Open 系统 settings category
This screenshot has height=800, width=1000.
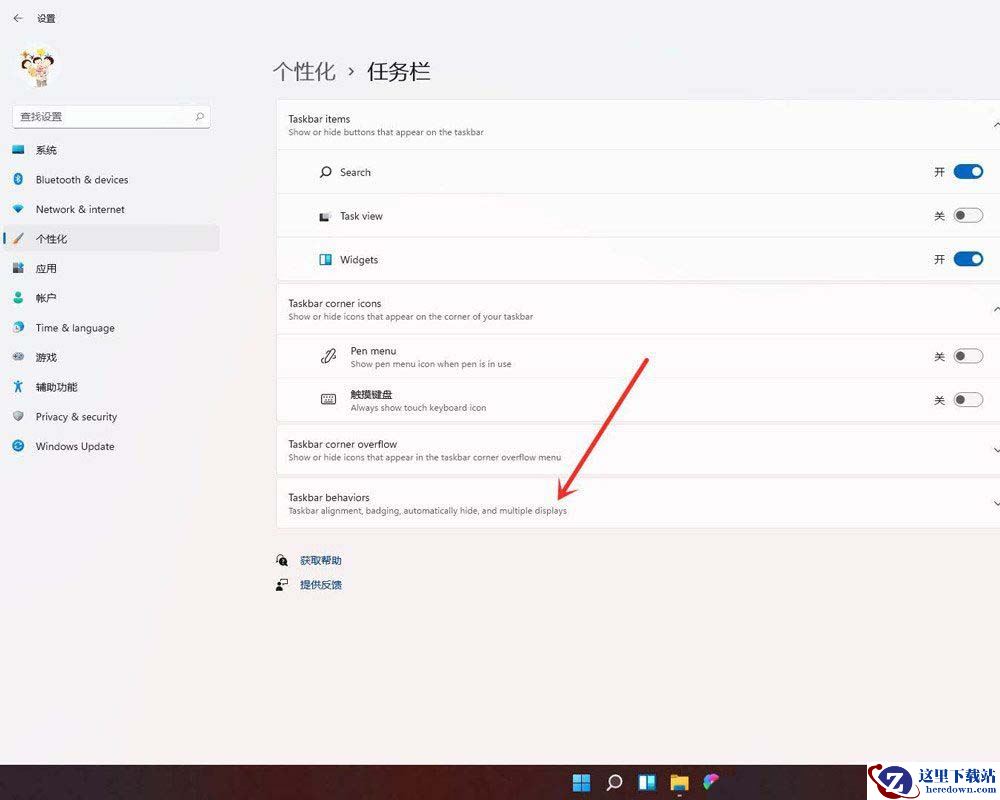pos(112,150)
